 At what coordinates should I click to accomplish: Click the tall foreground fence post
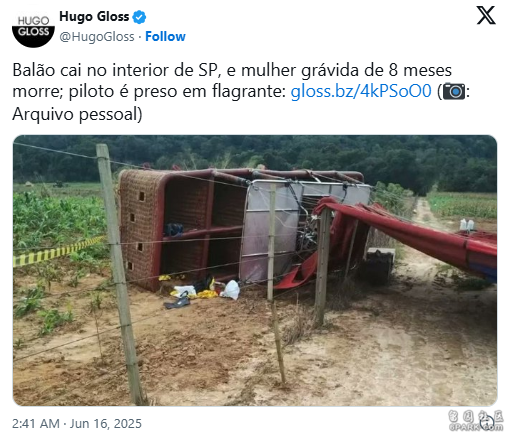(121, 273)
